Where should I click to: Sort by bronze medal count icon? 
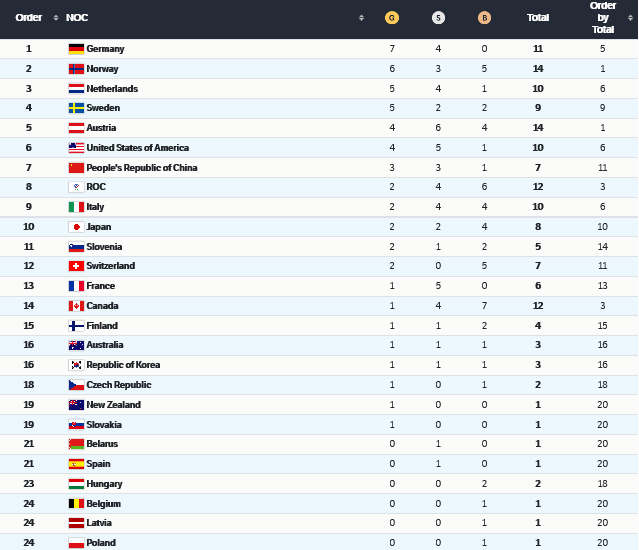click(x=484, y=18)
